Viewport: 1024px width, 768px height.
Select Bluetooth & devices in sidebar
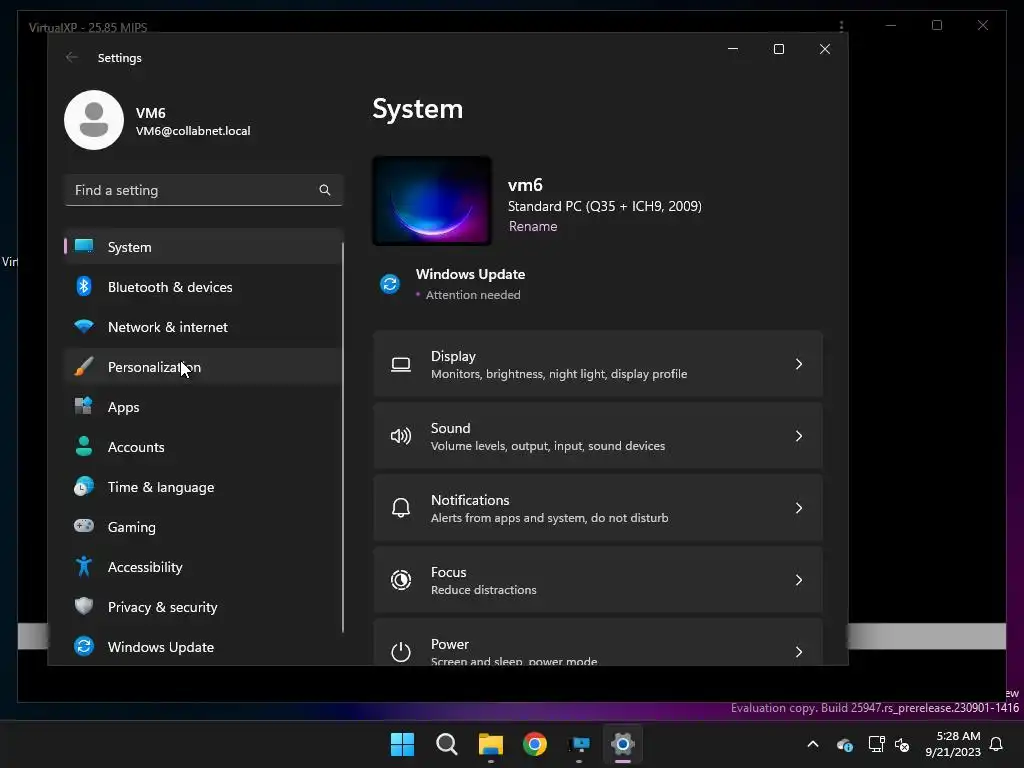coord(170,287)
